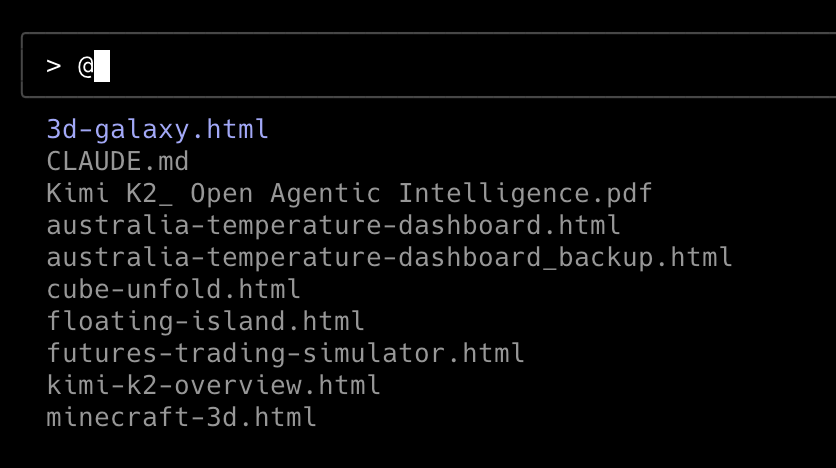Select australia-temperature-dashboard.html

(x=333, y=225)
